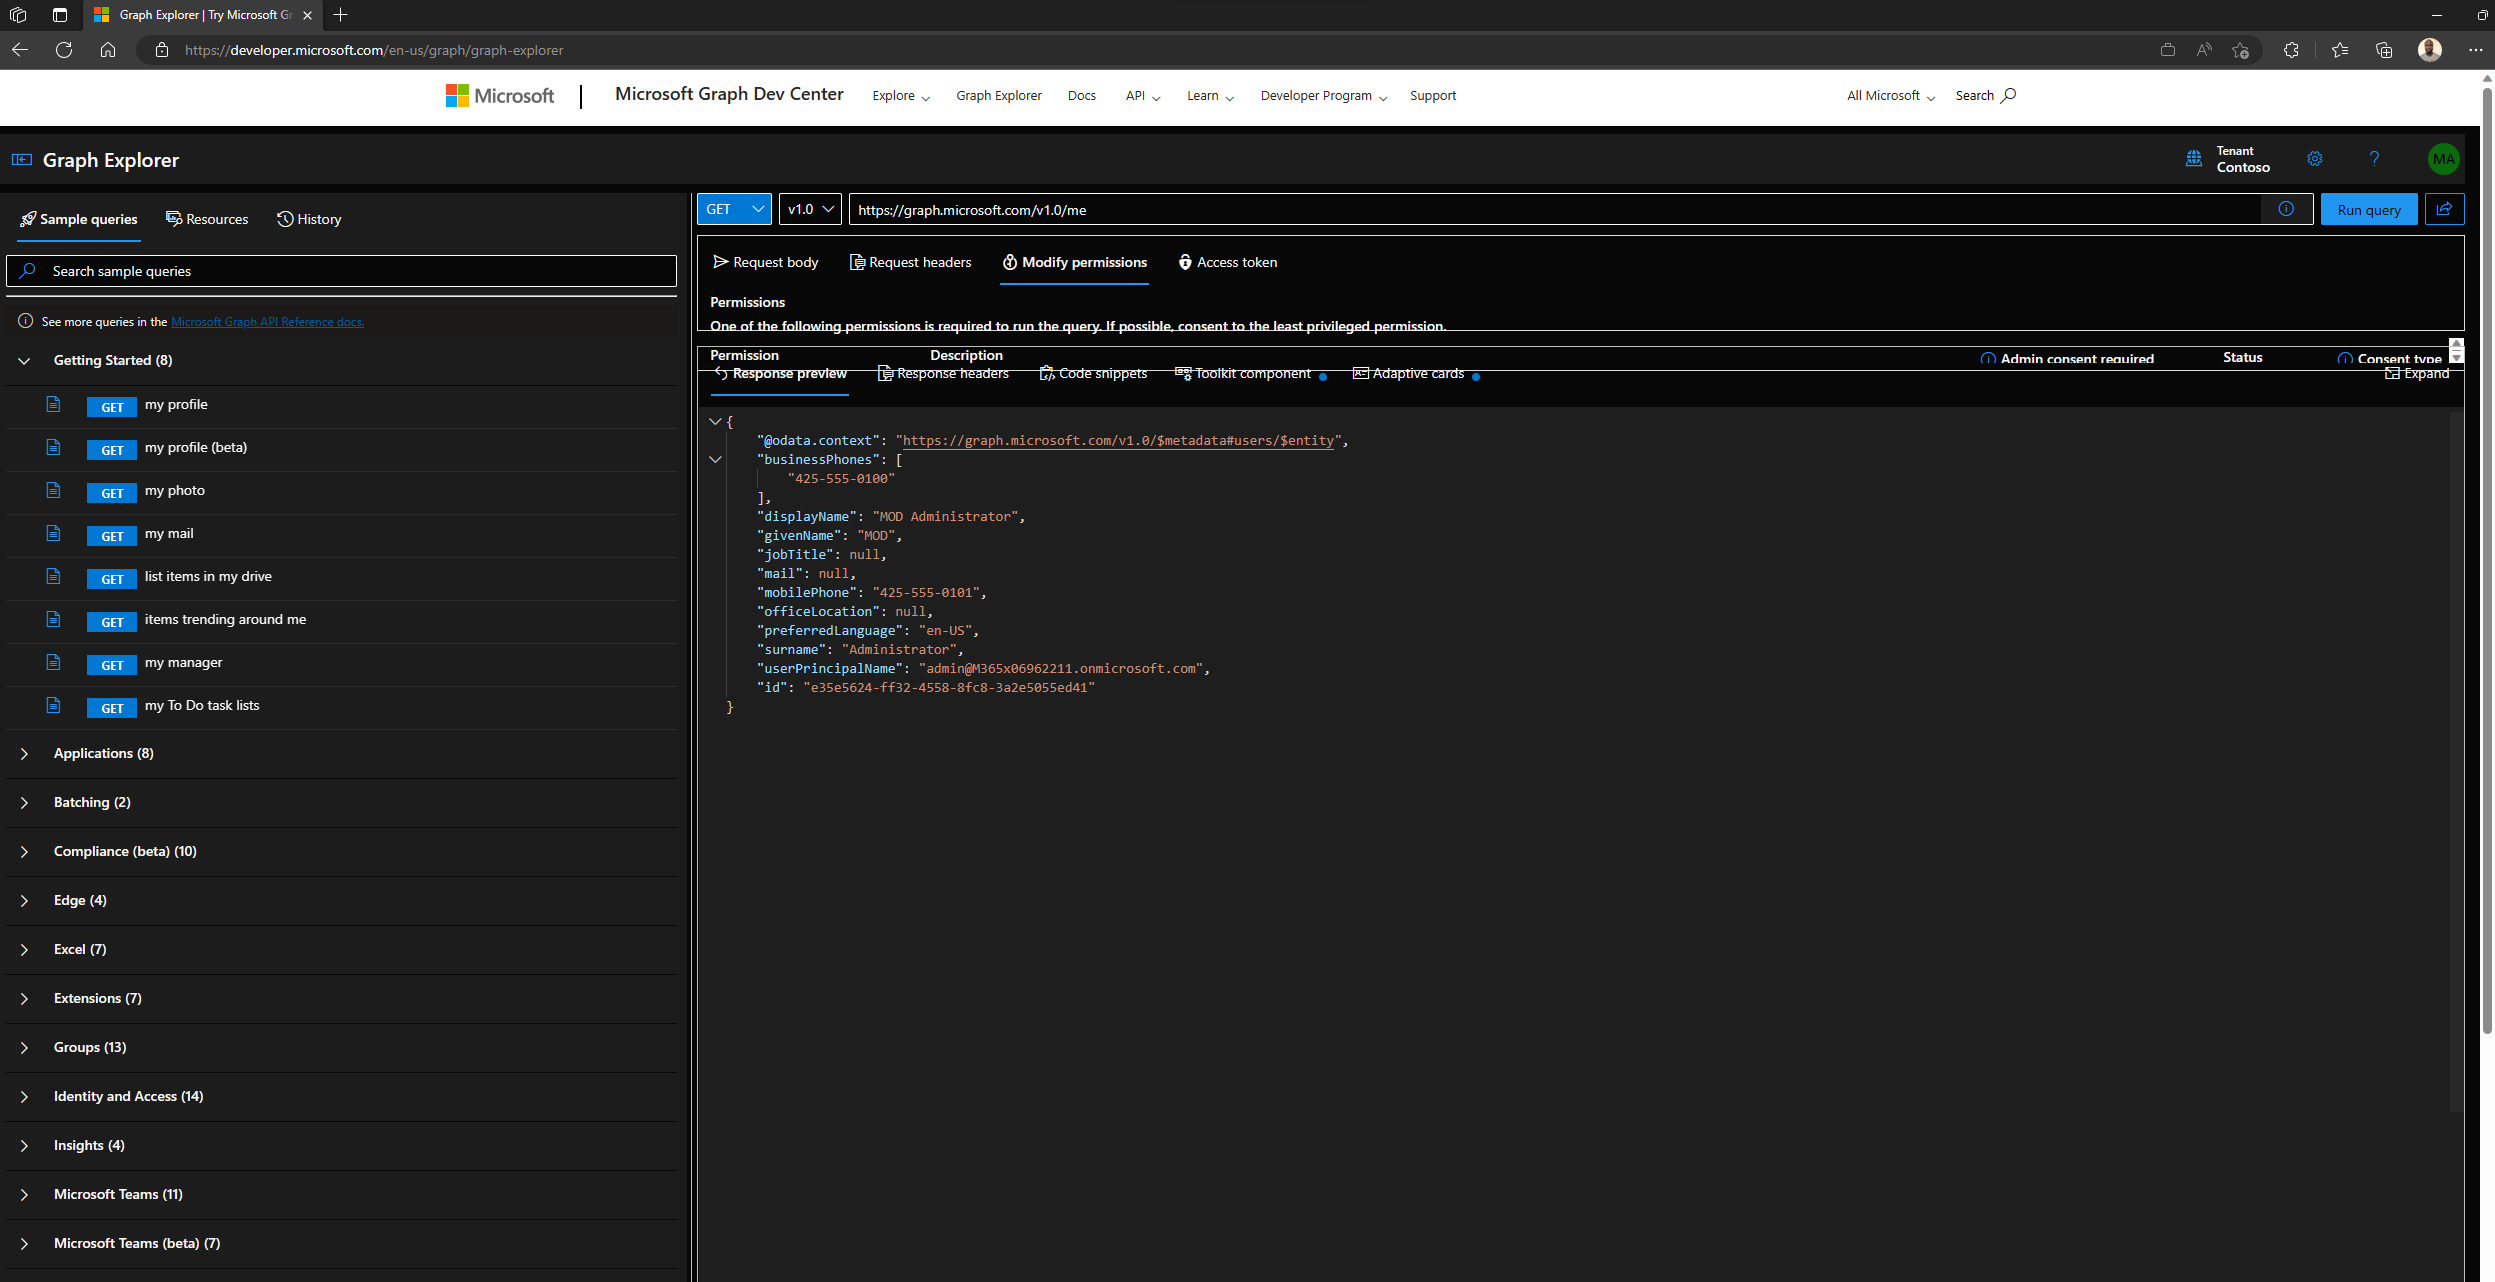The image size is (2495, 1282).
Task: Switch to the Access token tab
Action: click(1228, 262)
